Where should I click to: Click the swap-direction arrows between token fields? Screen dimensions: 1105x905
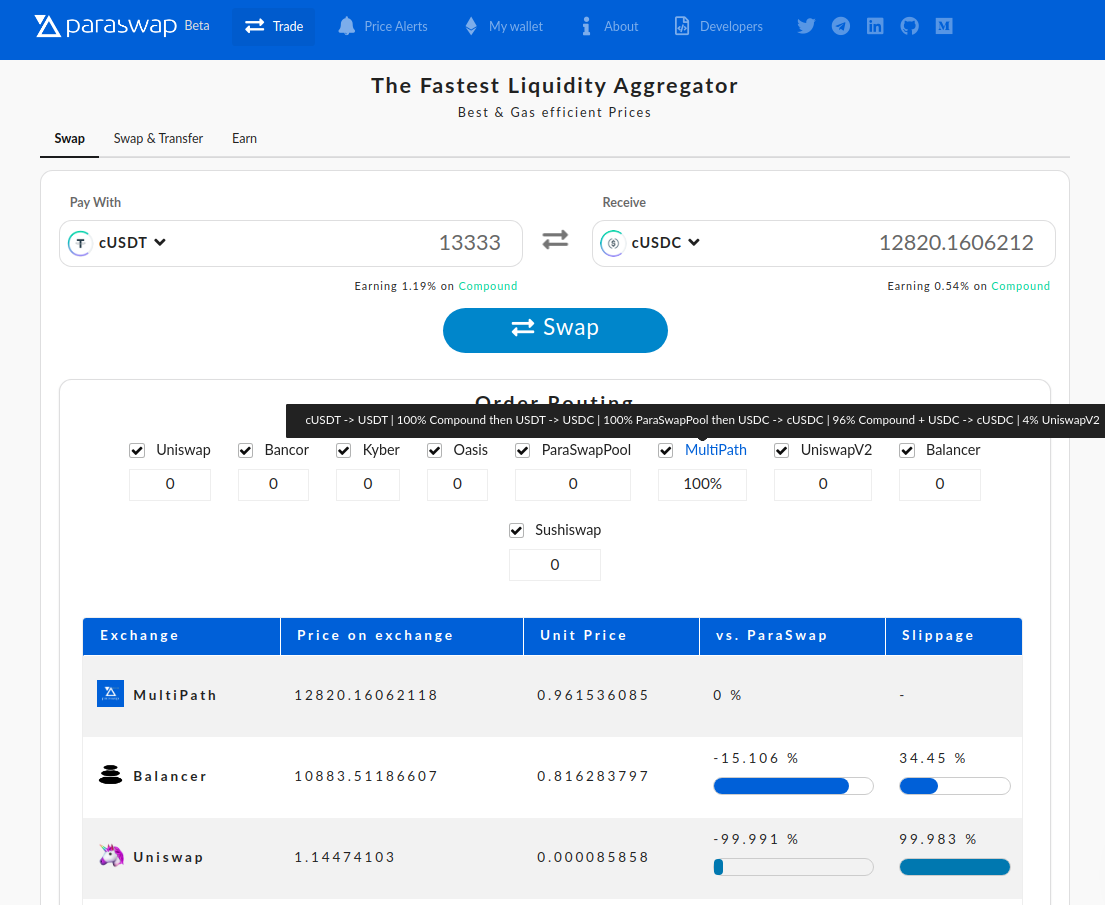tap(555, 240)
